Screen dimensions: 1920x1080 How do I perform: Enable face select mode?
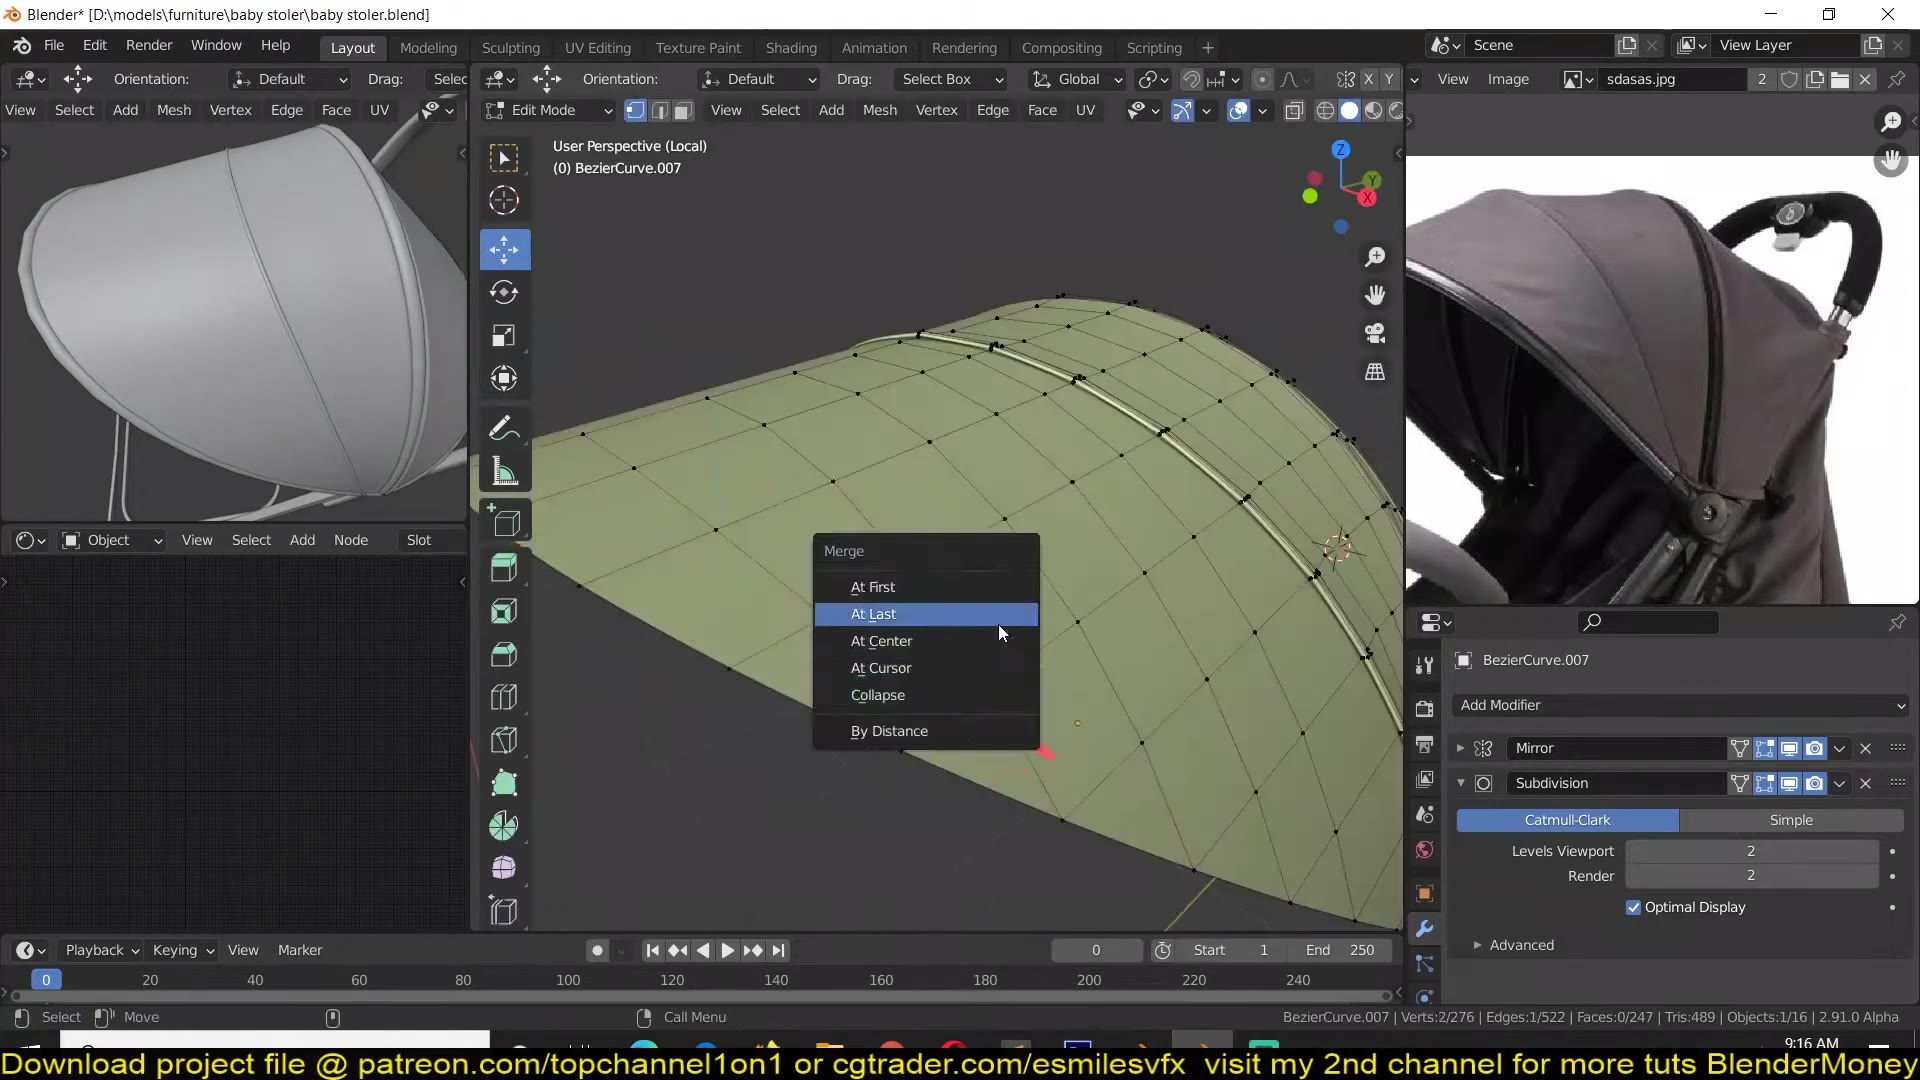click(684, 110)
